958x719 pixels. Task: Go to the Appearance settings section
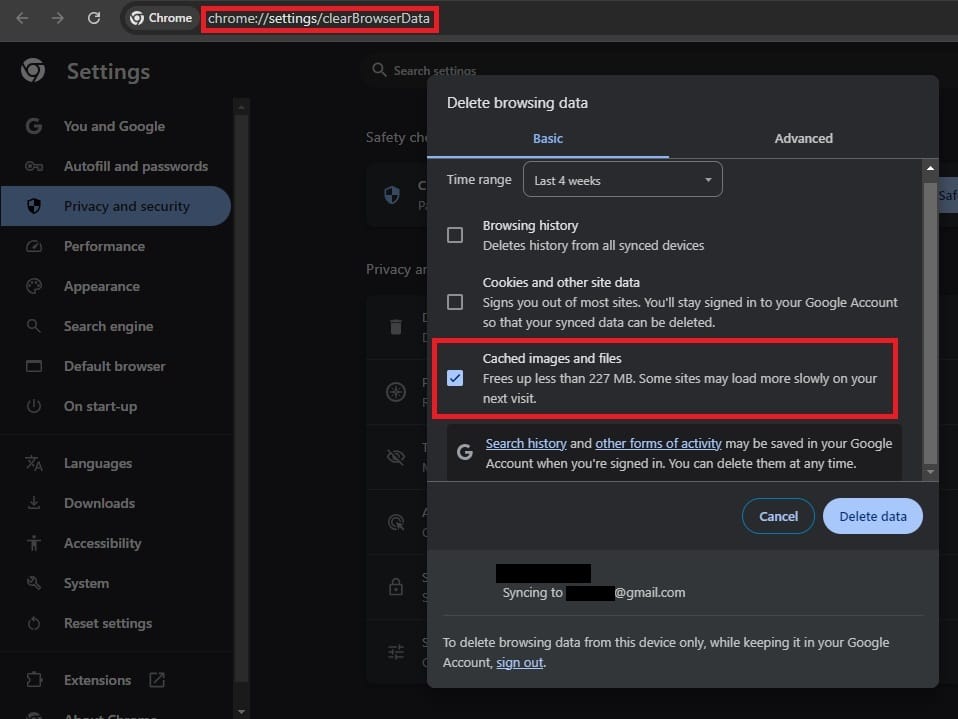point(116,286)
